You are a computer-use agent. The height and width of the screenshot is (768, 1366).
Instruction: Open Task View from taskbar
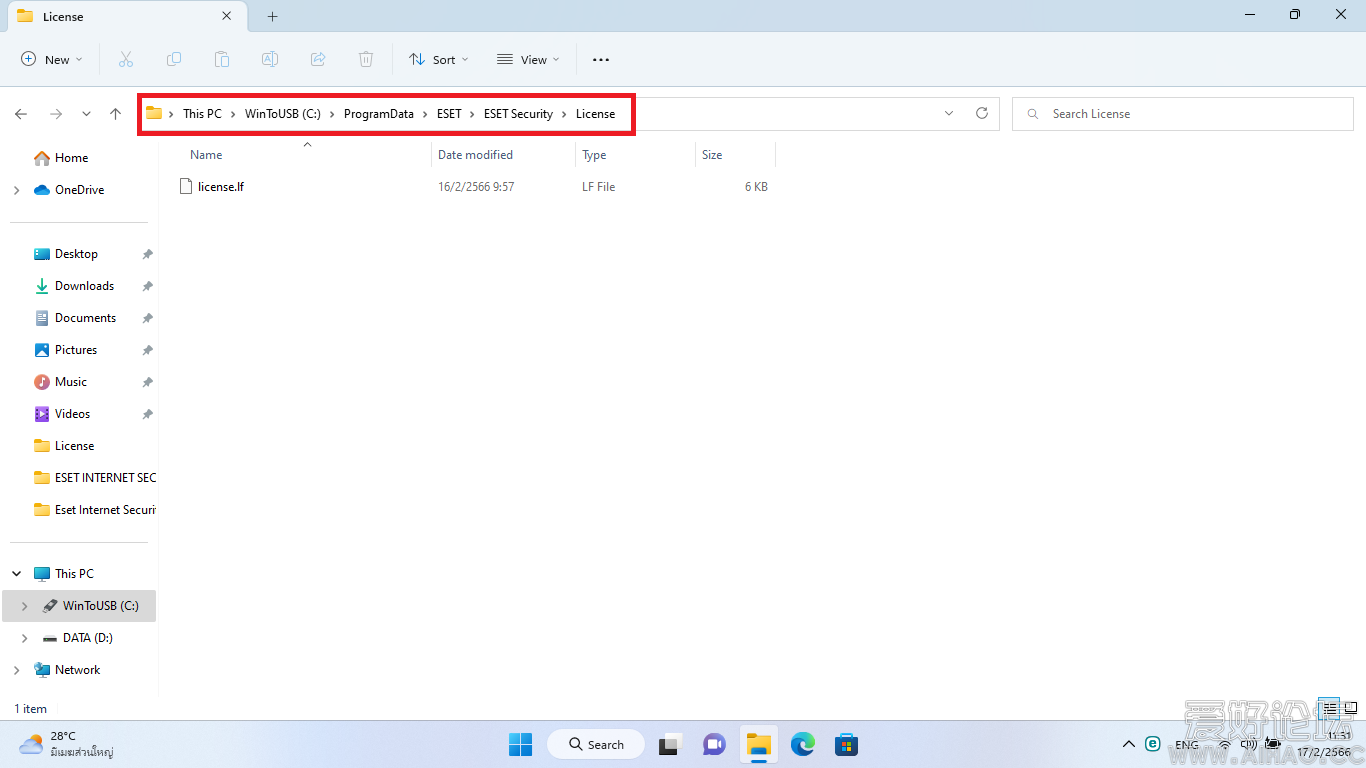[669, 745]
